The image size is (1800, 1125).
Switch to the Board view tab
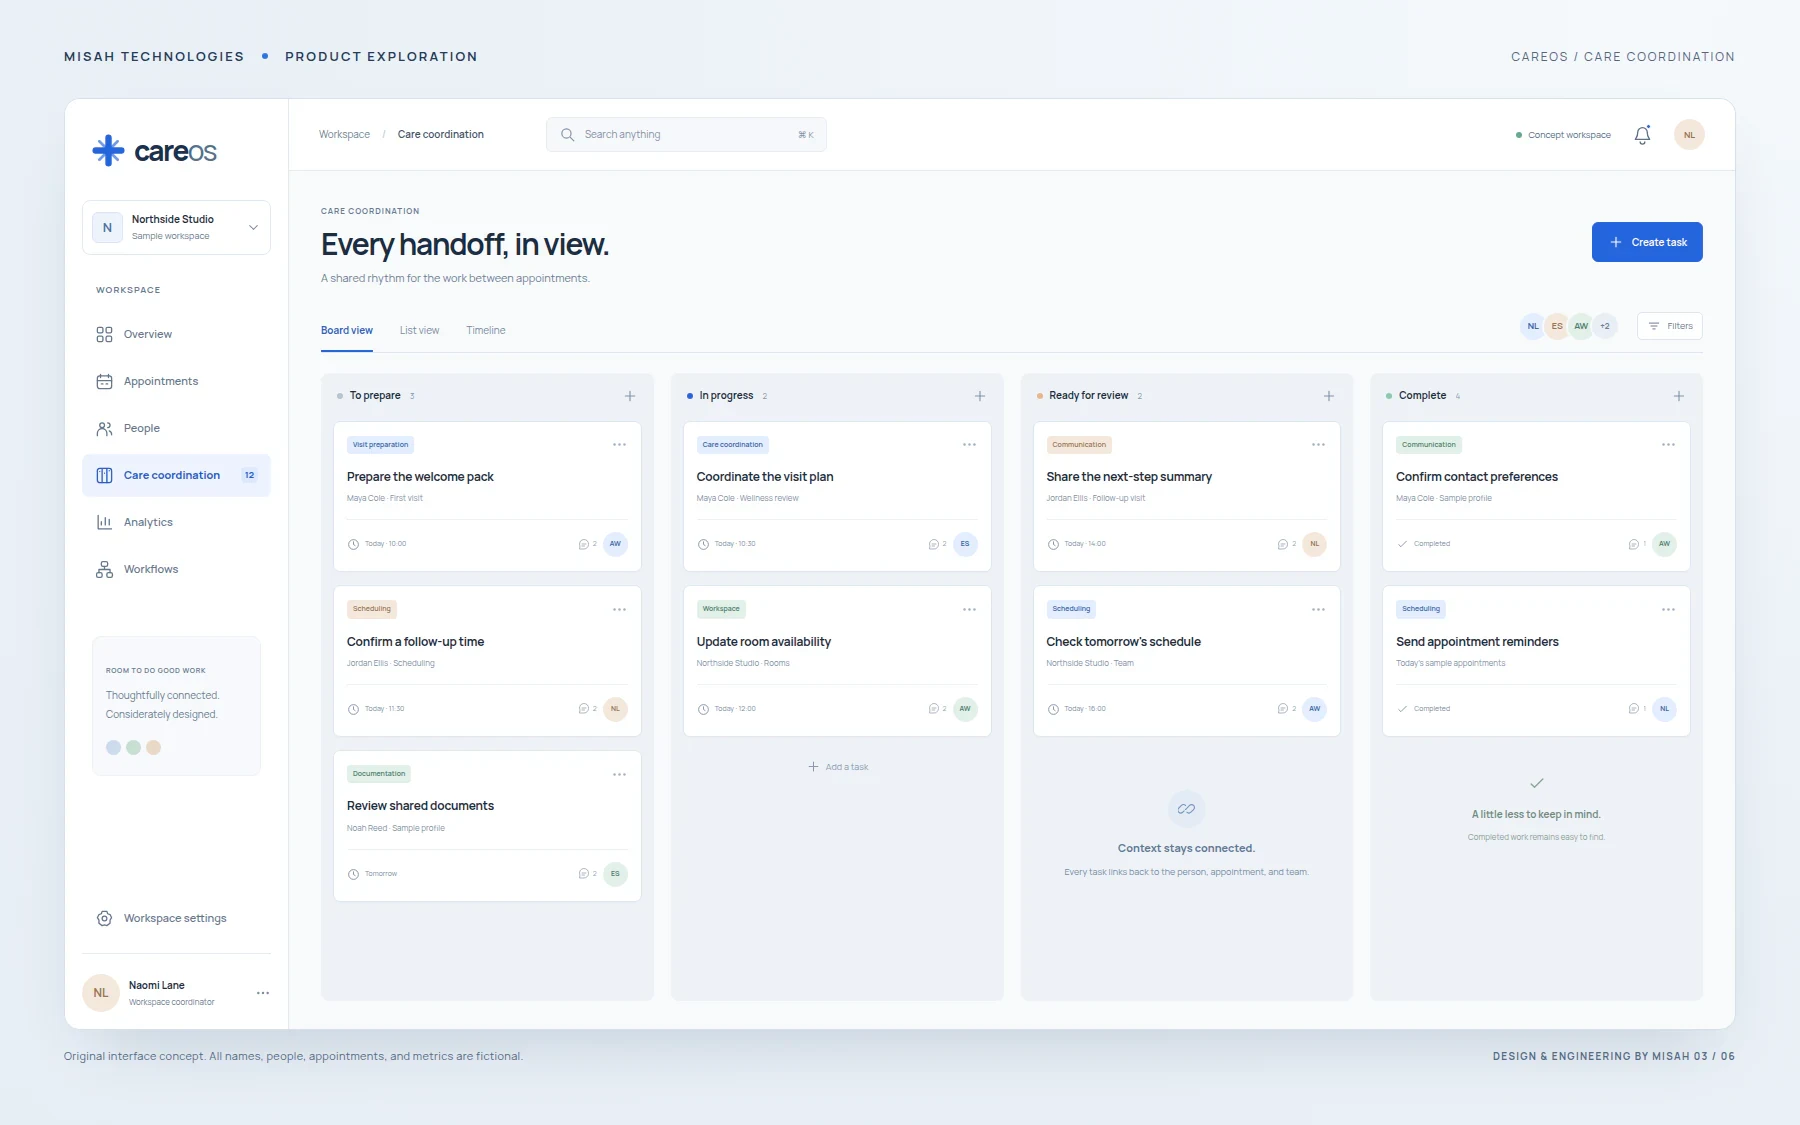click(347, 331)
